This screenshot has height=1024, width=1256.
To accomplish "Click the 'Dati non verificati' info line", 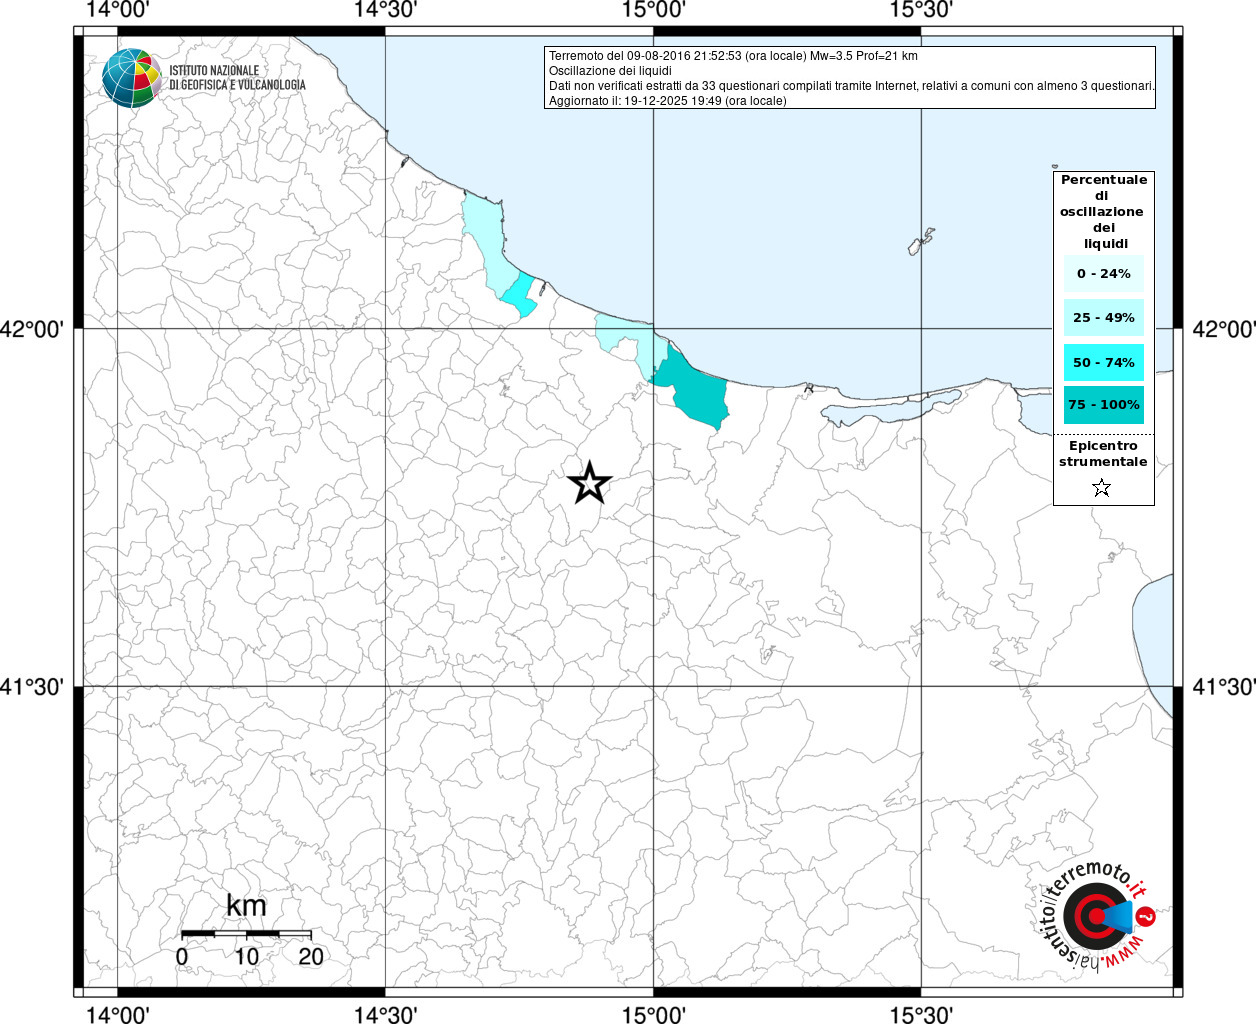I will tap(852, 86).
